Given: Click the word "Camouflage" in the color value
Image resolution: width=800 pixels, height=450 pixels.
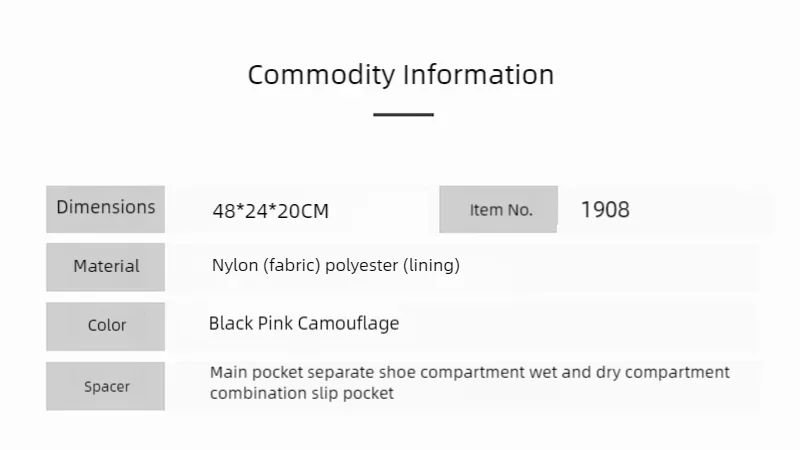Looking at the screenshot, I should [350, 323].
